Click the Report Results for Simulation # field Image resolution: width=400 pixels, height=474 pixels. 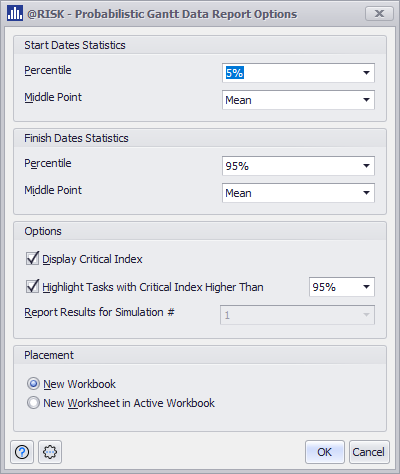point(297,315)
